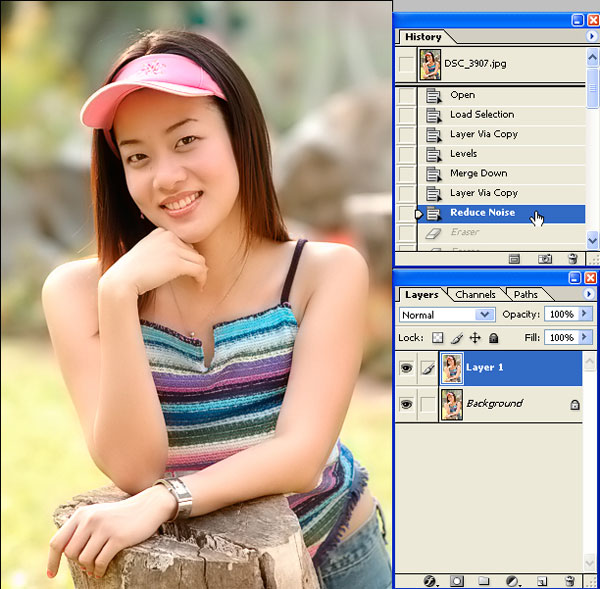600x589 pixels.
Task: Delete layer with Layers panel trash icon
Action: coord(570,581)
